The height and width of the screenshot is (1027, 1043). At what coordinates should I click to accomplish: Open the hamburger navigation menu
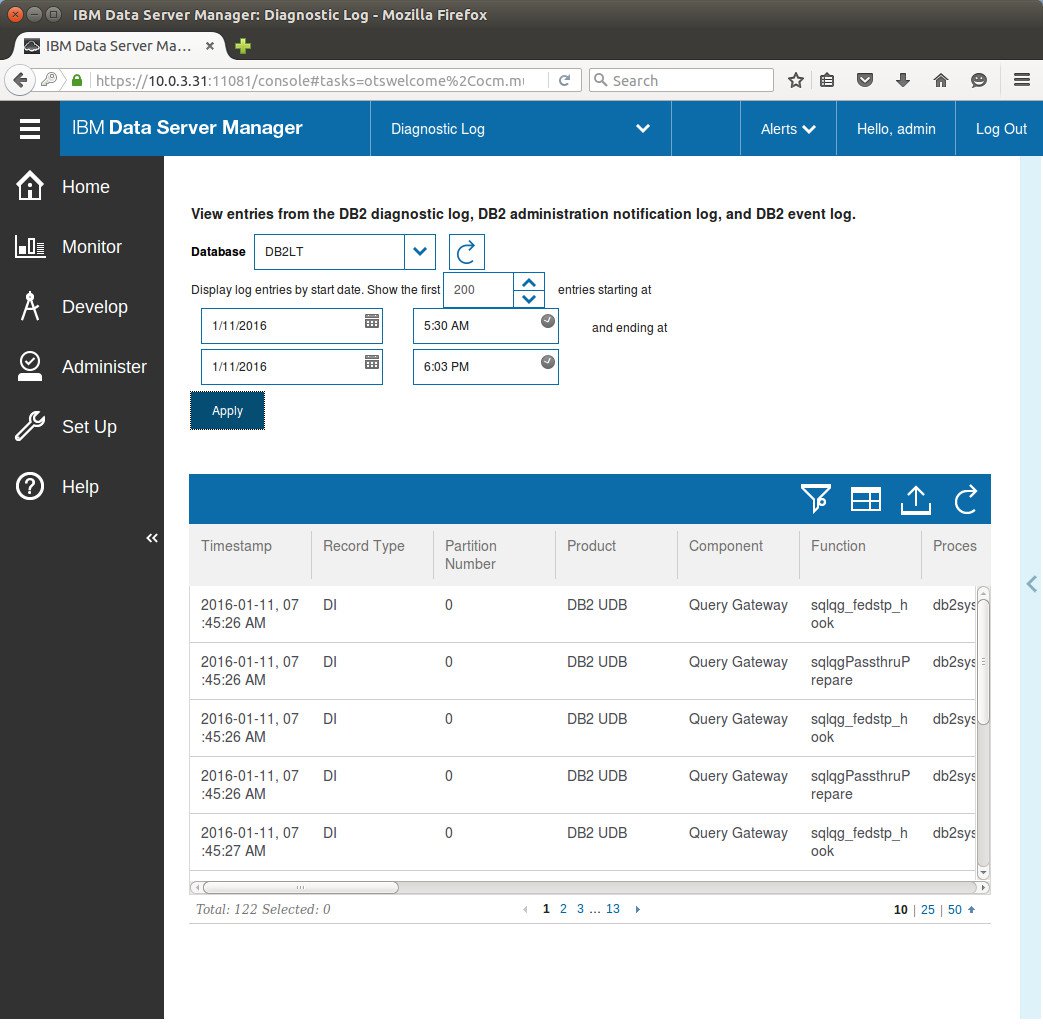point(30,128)
